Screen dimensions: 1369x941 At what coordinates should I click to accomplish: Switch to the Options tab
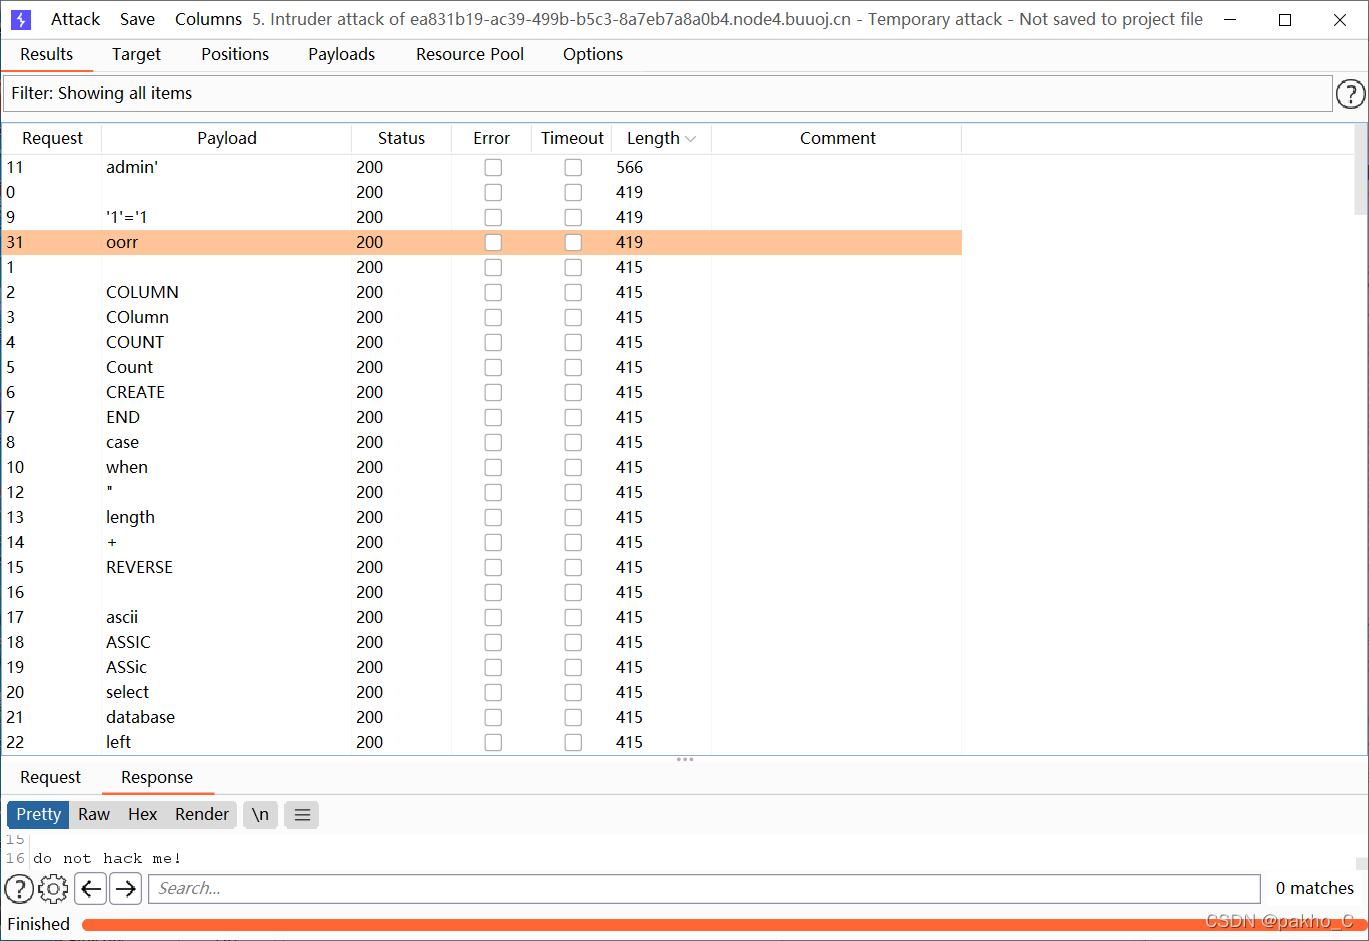pos(593,54)
